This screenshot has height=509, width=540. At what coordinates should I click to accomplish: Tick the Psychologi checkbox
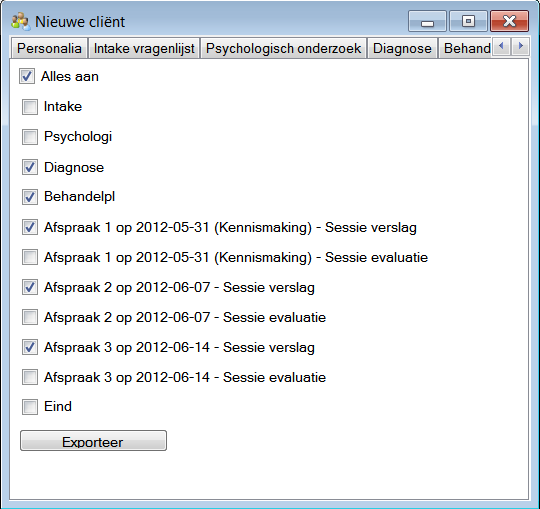coord(30,137)
